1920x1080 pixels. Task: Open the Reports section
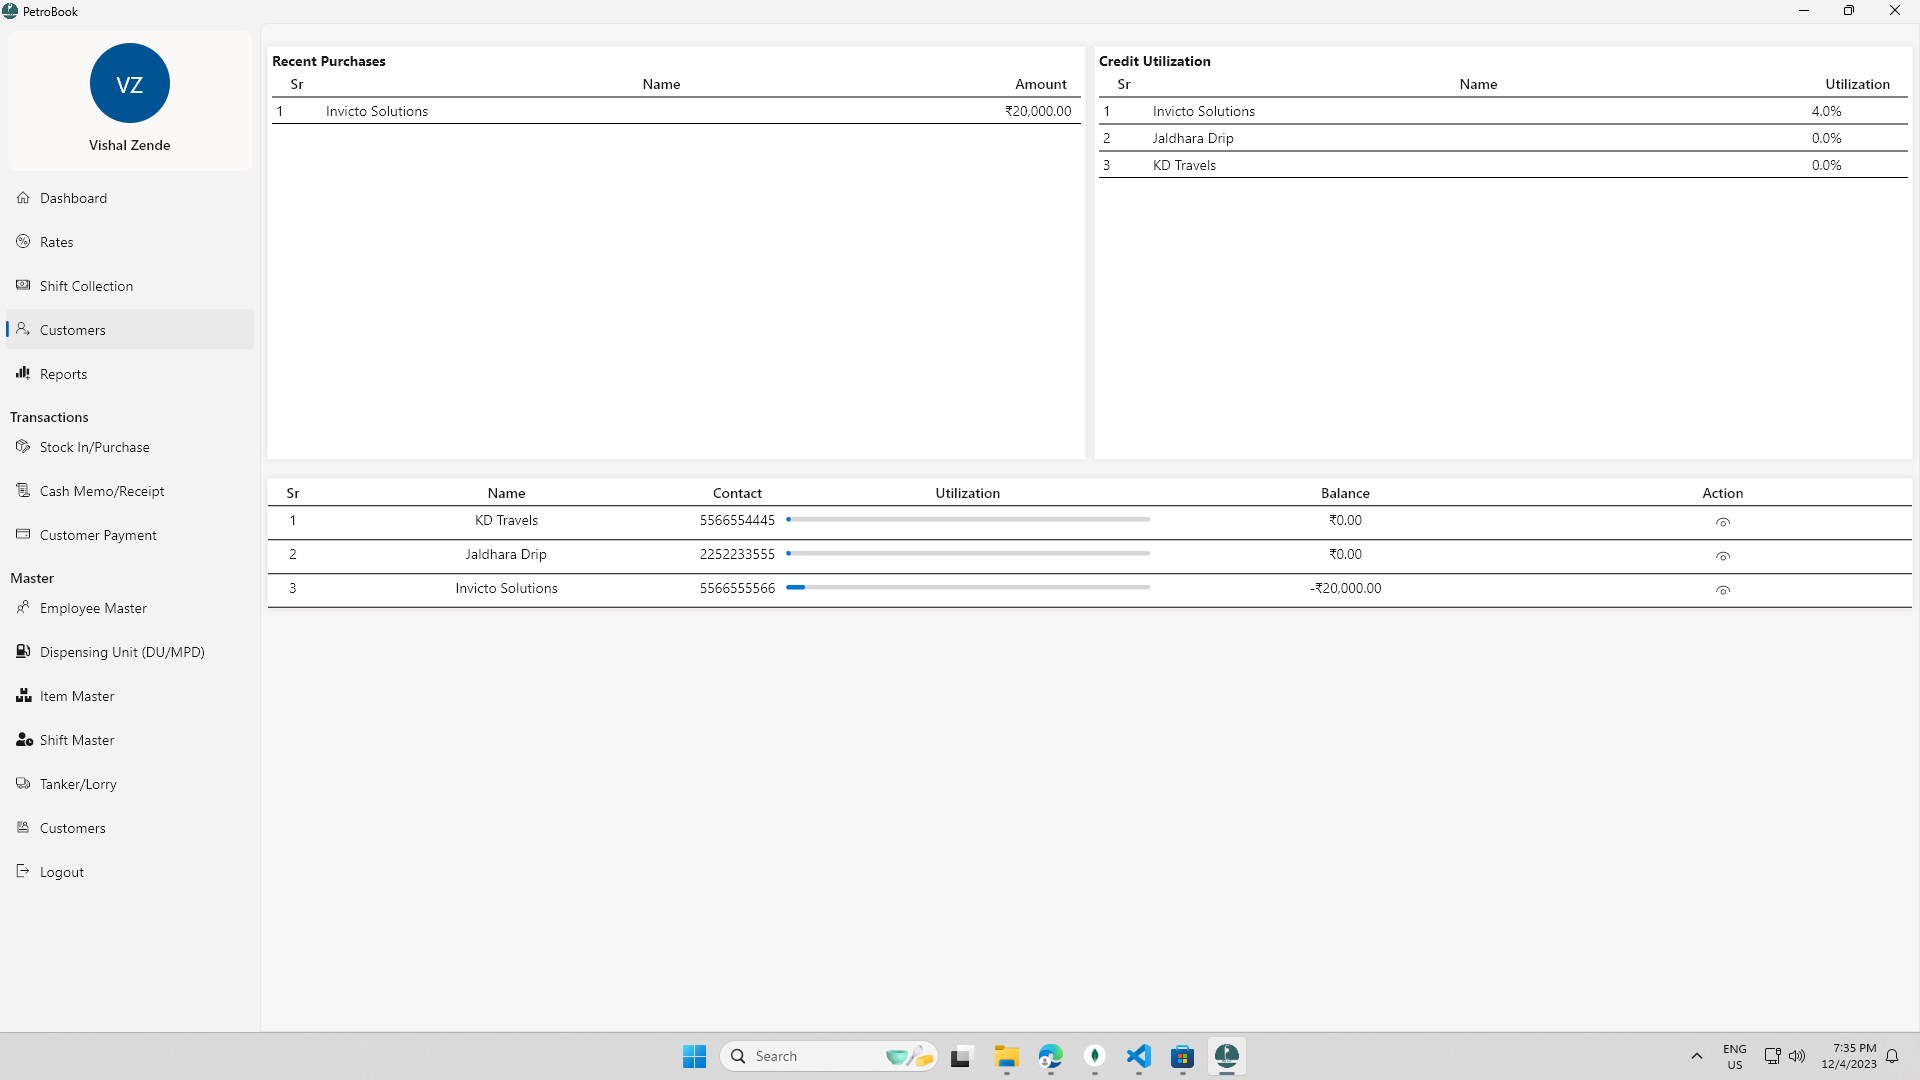coord(129,374)
